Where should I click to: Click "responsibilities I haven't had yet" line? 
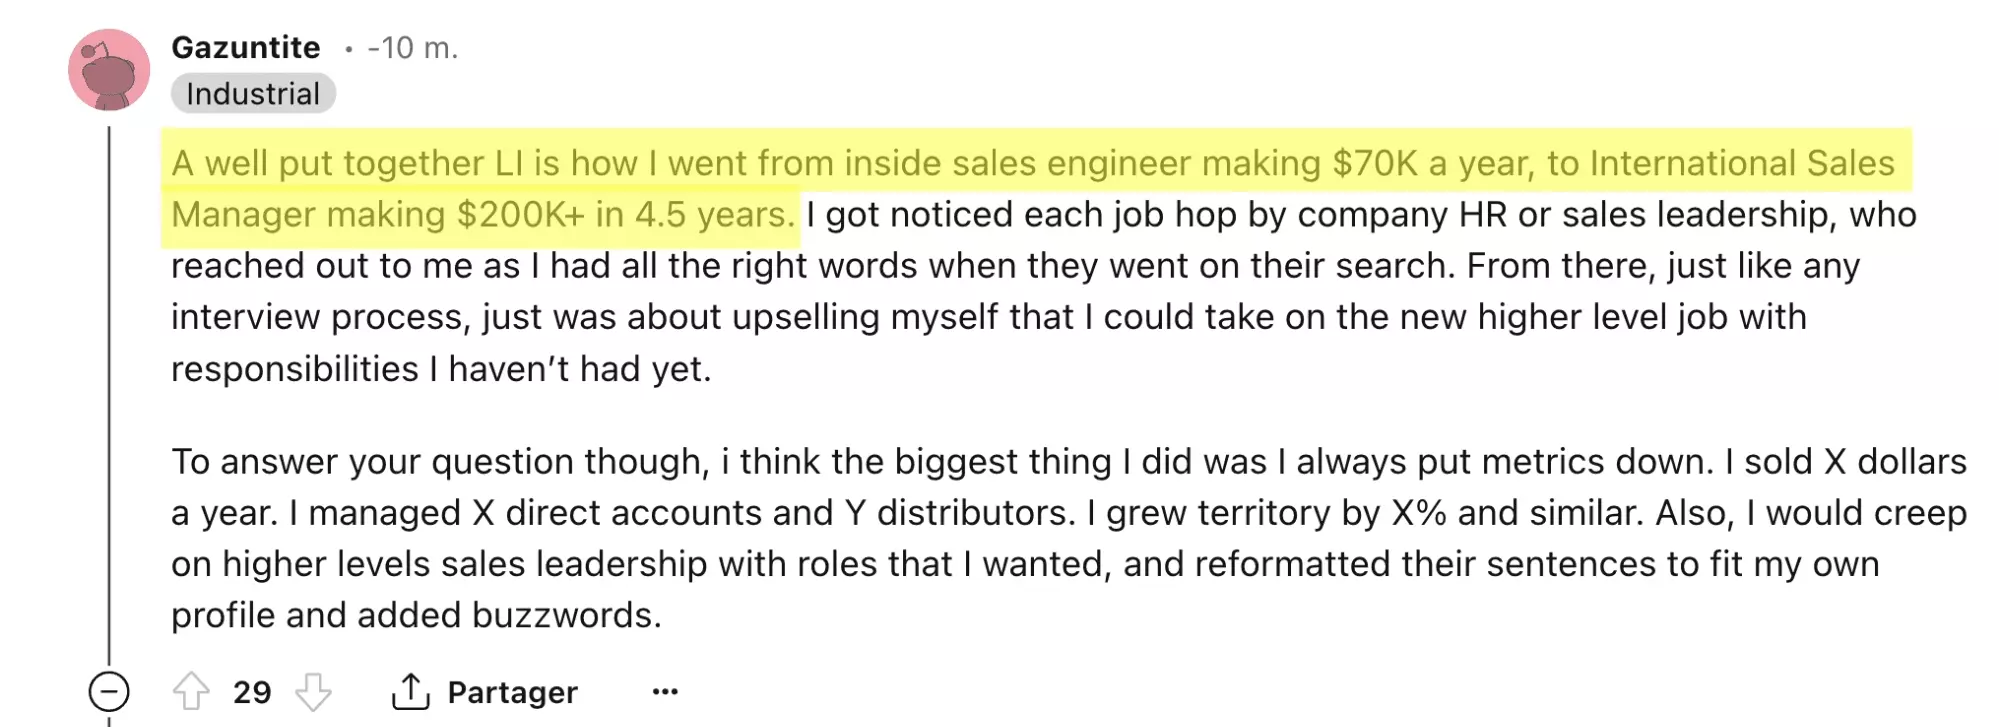pyautogui.click(x=440, y=369)
